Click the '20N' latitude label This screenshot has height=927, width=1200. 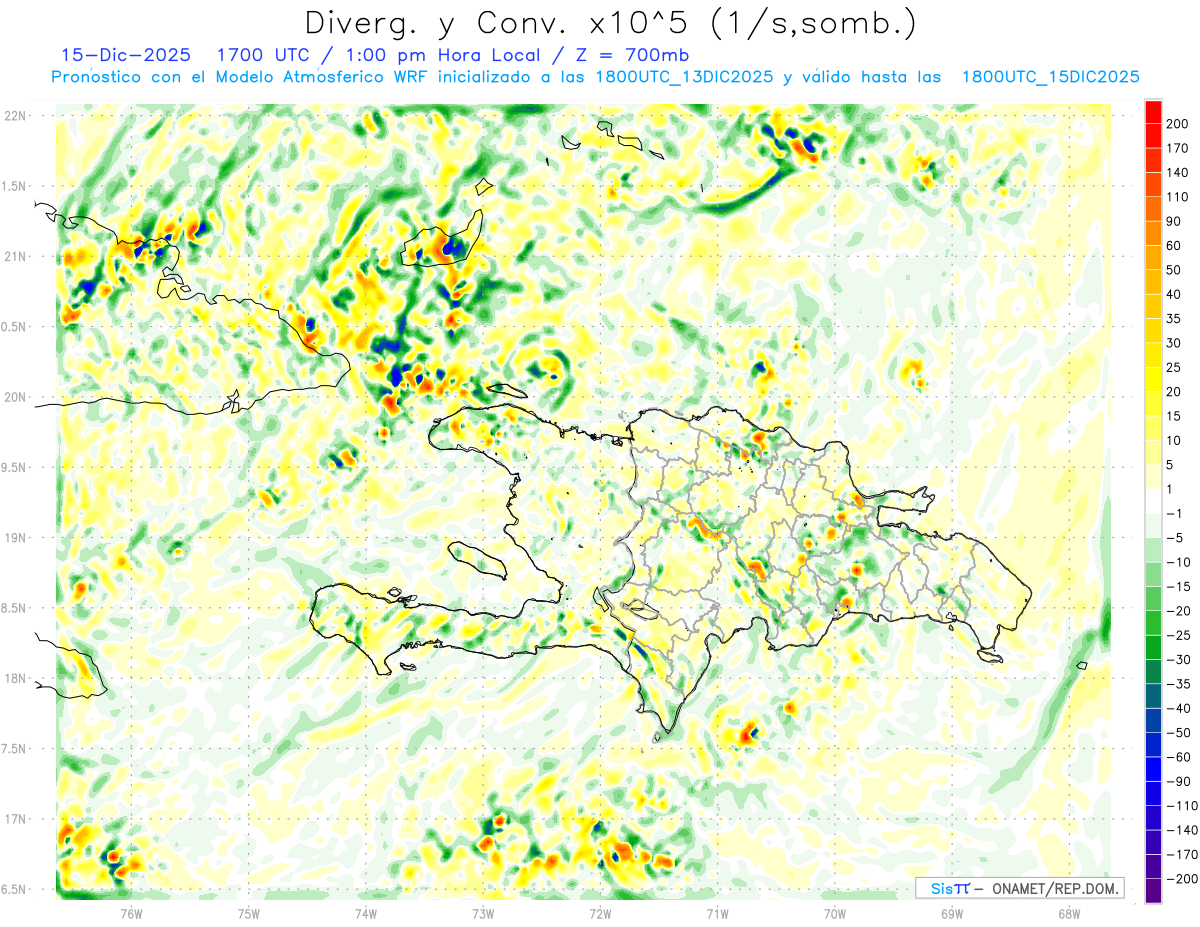click(15, 397)
